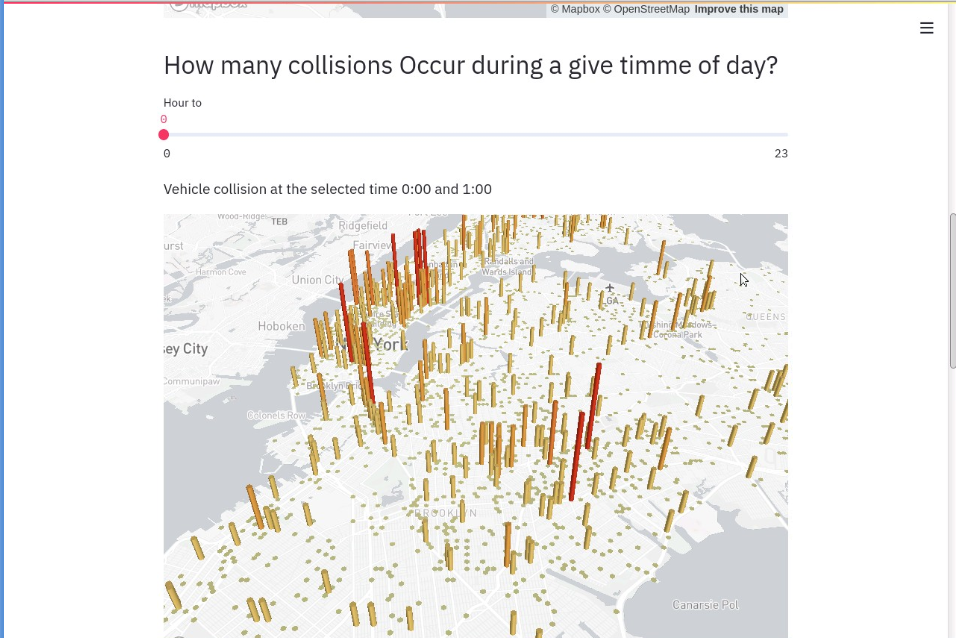Click the 23 maximum label of the slider
Screen dimensions: 956x638
(x=781, y=153)
